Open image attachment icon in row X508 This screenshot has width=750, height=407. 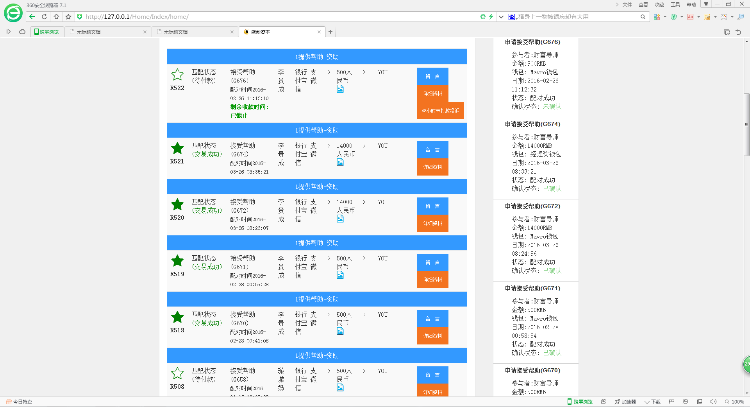340,387
